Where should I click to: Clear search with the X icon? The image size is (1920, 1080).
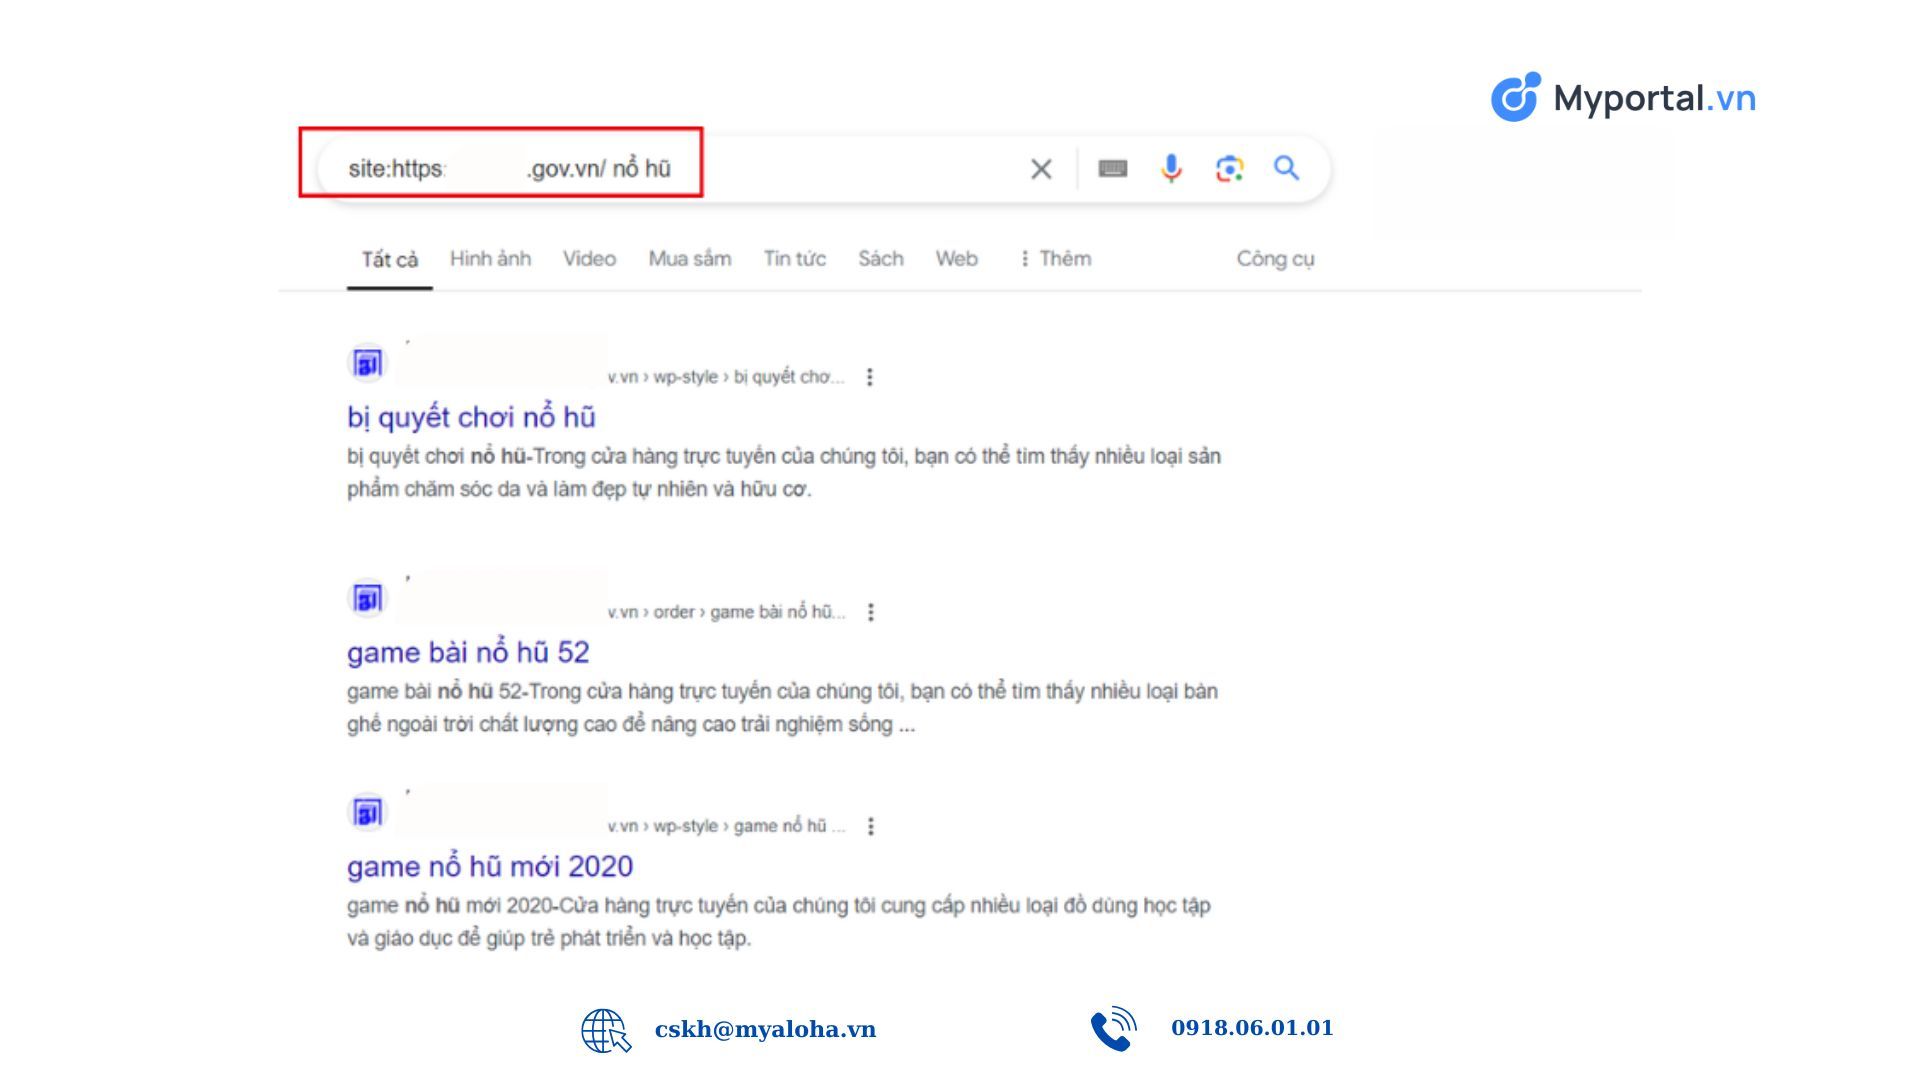[x=1041, y=169]
